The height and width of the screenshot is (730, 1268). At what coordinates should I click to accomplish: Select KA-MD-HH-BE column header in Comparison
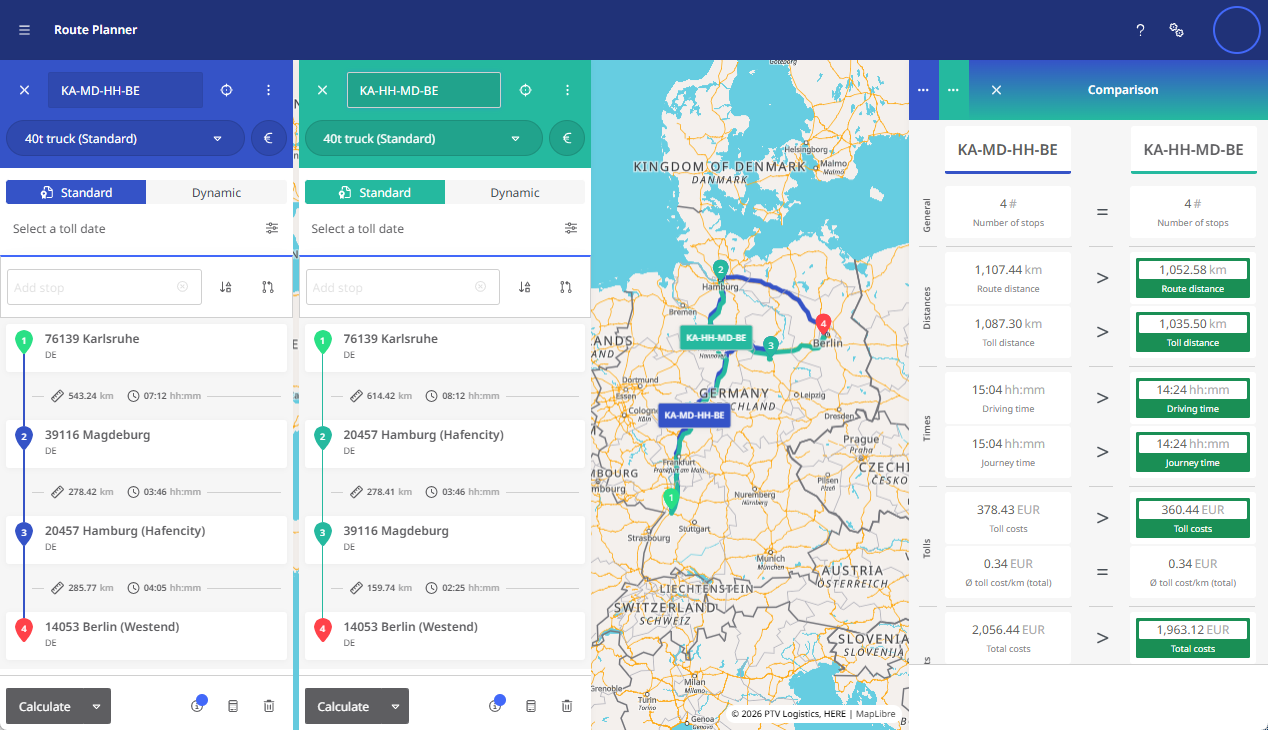[x=1008, y=150]
